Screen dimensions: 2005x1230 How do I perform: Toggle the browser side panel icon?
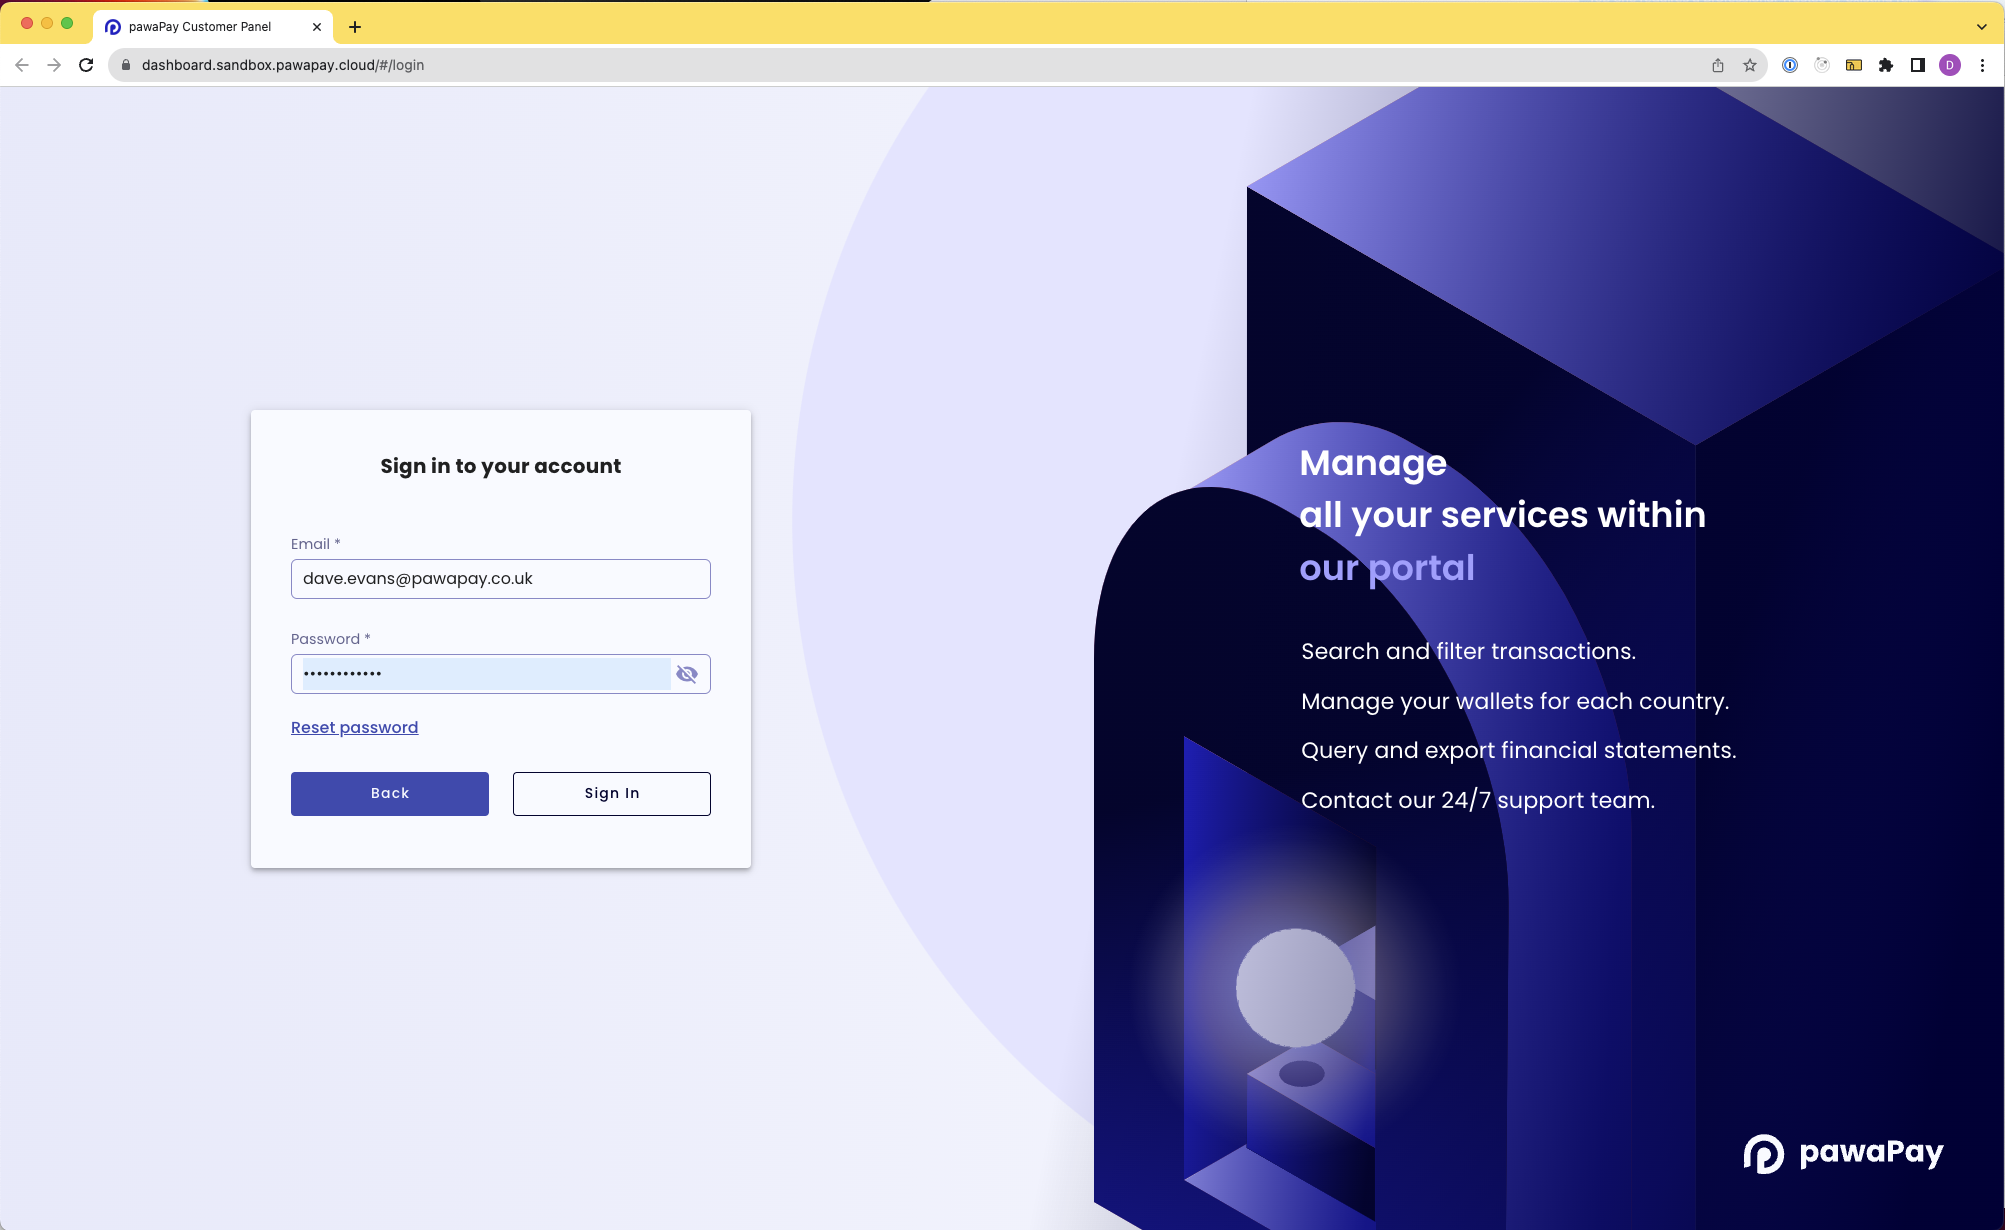(1917, 65)
